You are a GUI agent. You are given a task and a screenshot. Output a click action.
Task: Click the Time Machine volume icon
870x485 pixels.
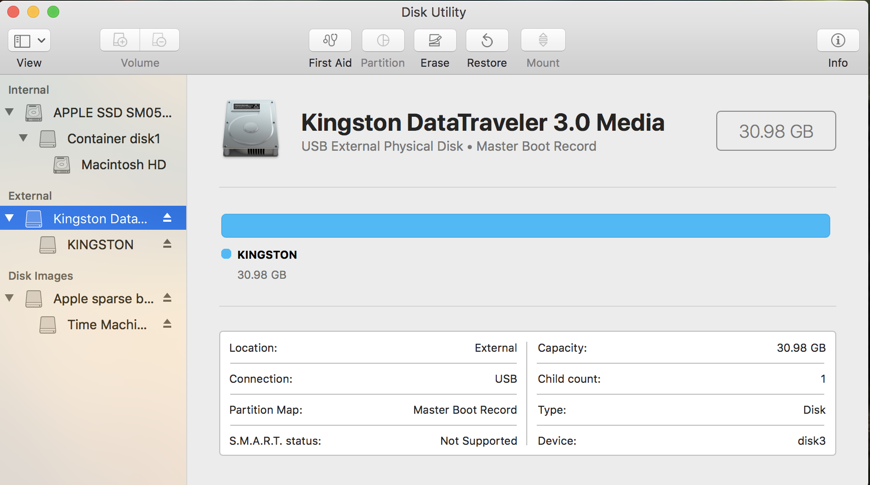pyautogui.click(x=48, y=325)
